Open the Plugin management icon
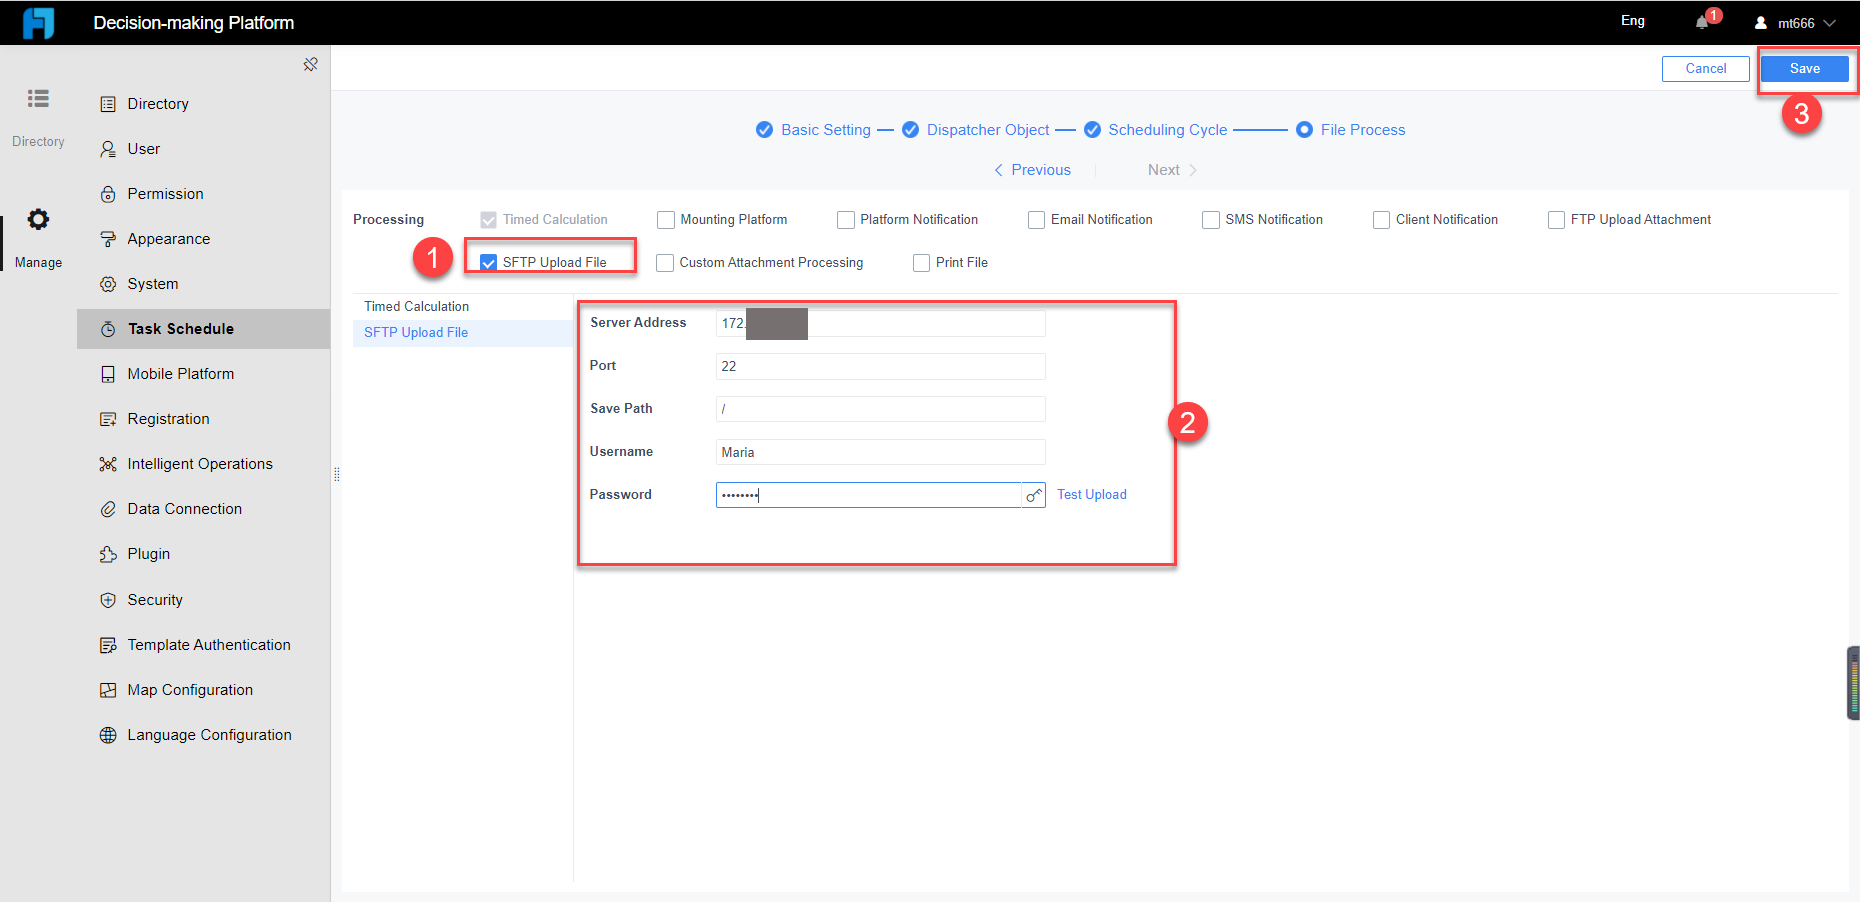Viewport: 1860px width, 902px height. [108, 553]
